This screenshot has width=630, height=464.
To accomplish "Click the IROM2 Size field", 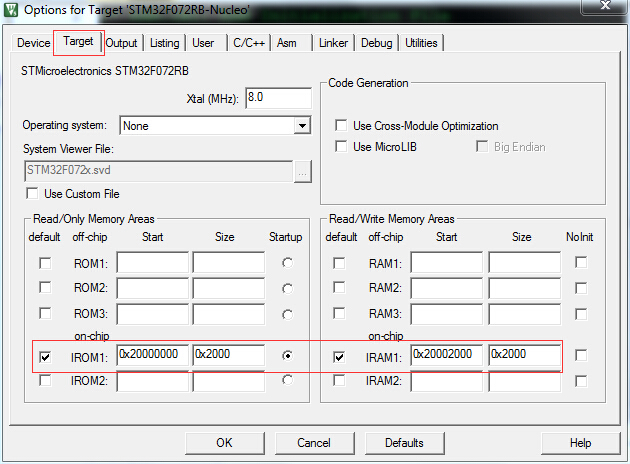I will 229,381.
